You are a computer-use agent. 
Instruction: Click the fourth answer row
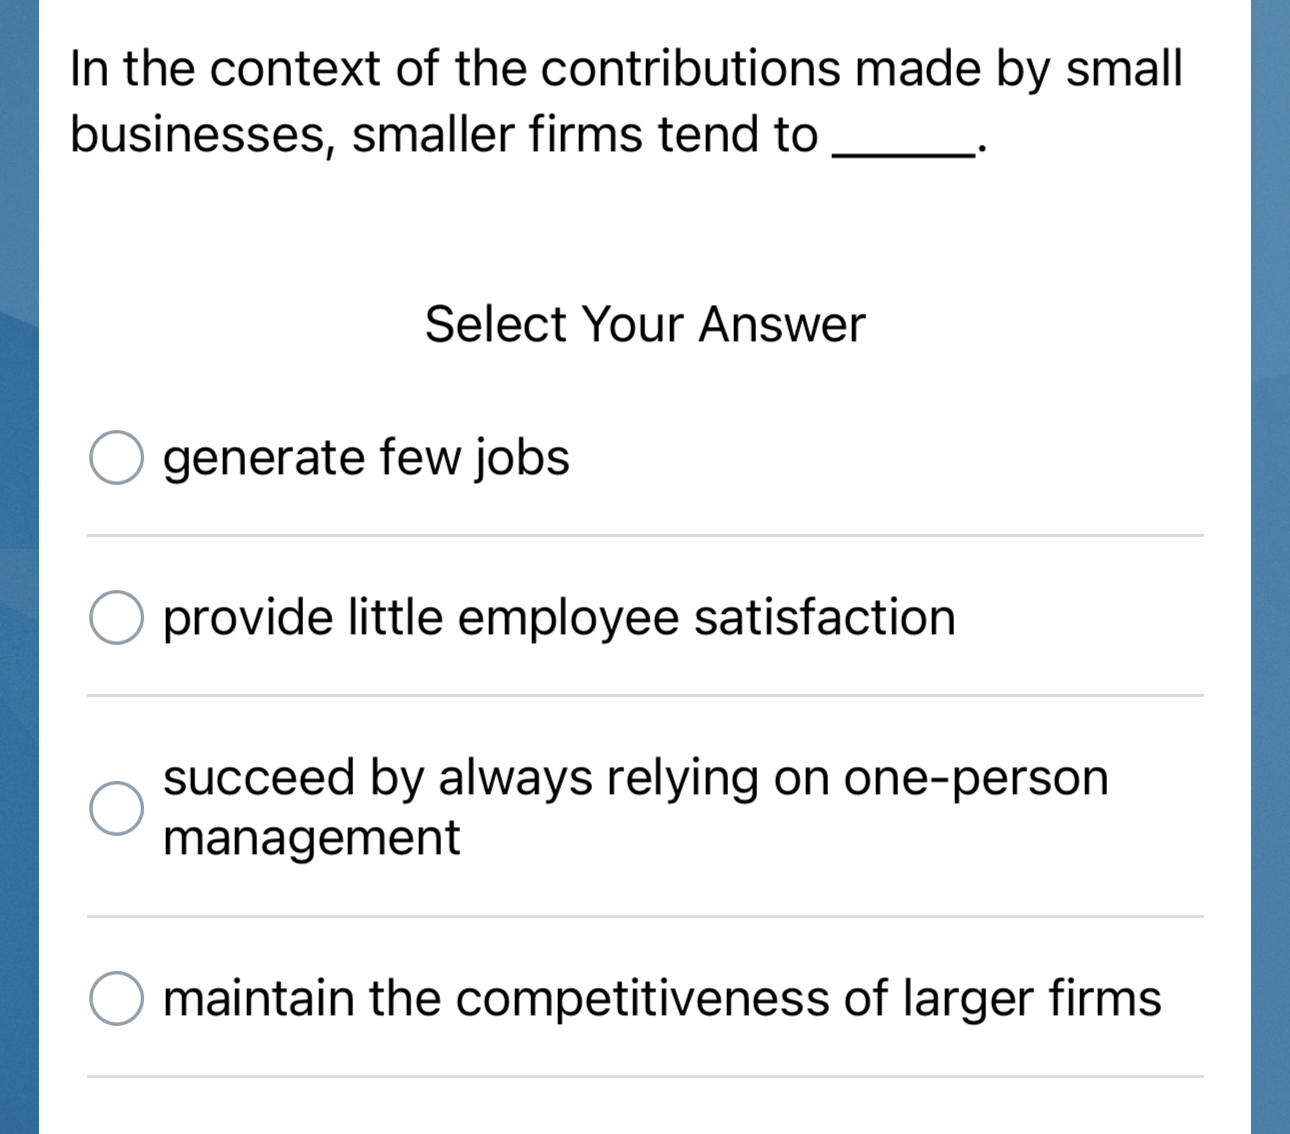point(645,997)
